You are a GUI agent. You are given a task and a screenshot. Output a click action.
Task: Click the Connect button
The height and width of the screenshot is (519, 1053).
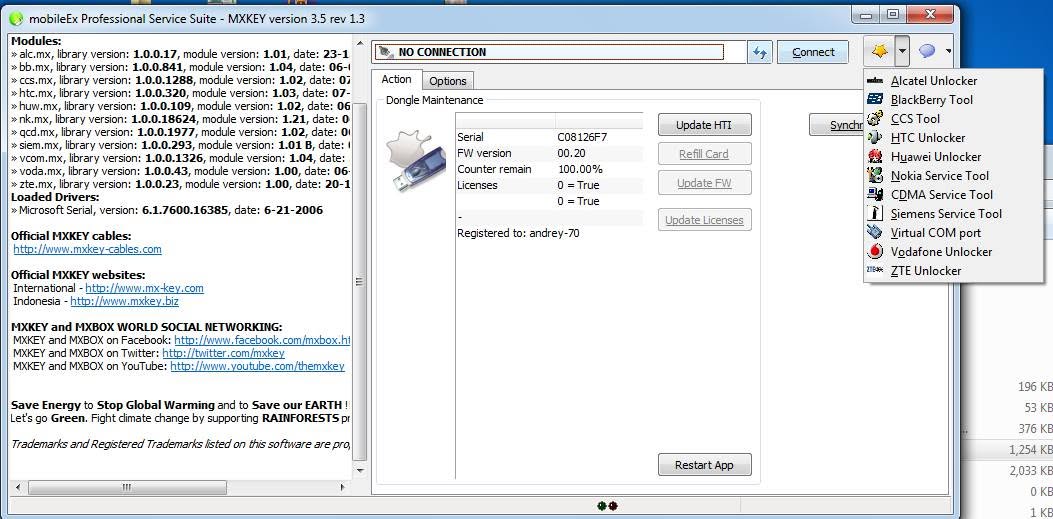(x=813, y=52)
